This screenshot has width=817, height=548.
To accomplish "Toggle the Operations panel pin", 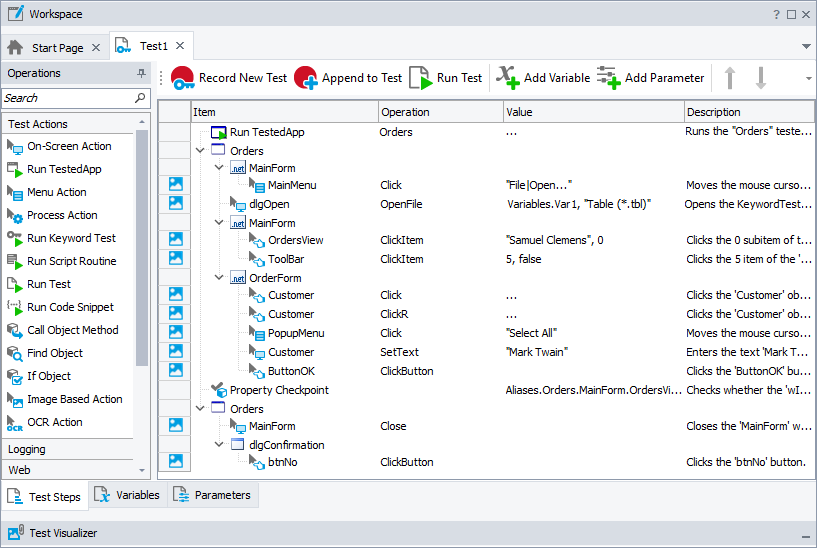I will (x=141, y=73).
